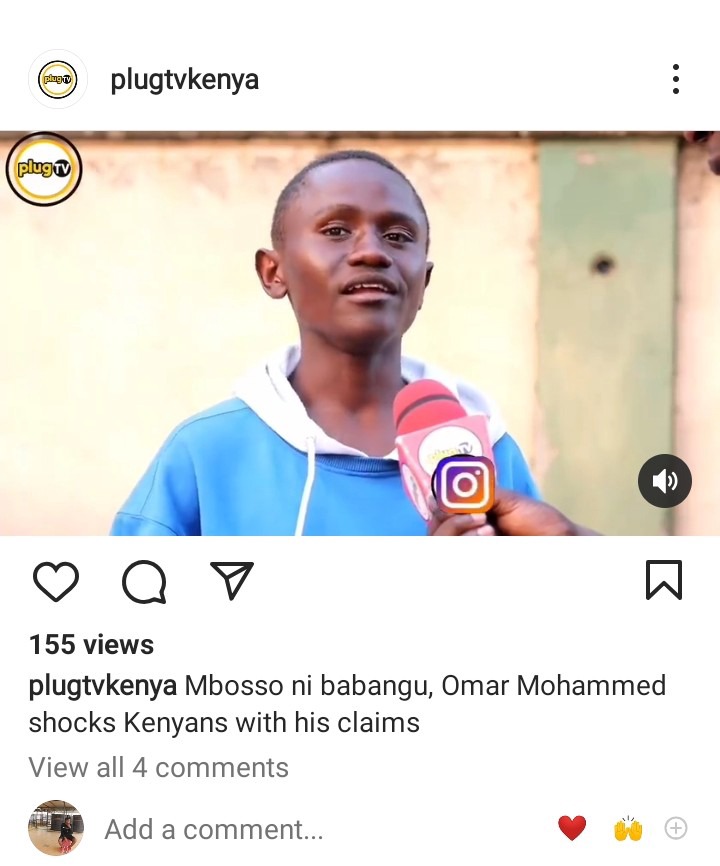Open the three-dot post options menu
The image size is (720, 866).
675,79
